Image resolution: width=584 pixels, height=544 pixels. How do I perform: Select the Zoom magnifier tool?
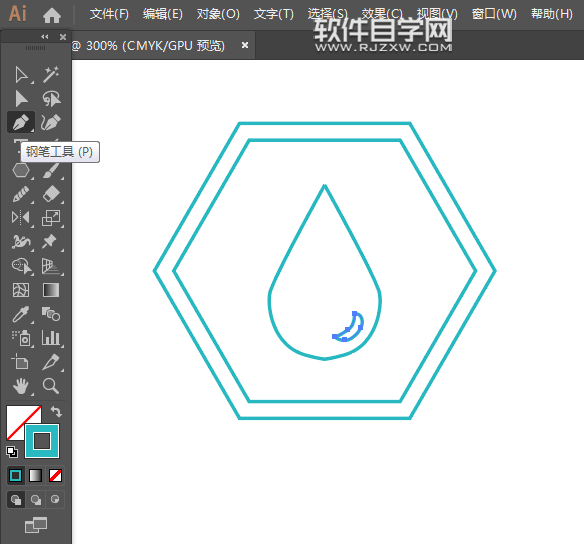tap(51, 386)
